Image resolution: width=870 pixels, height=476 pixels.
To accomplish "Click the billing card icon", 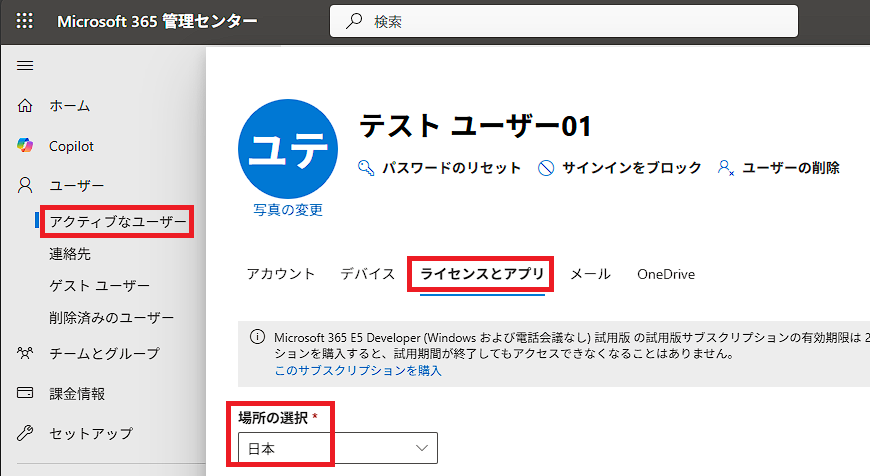I will pos(25,393).
